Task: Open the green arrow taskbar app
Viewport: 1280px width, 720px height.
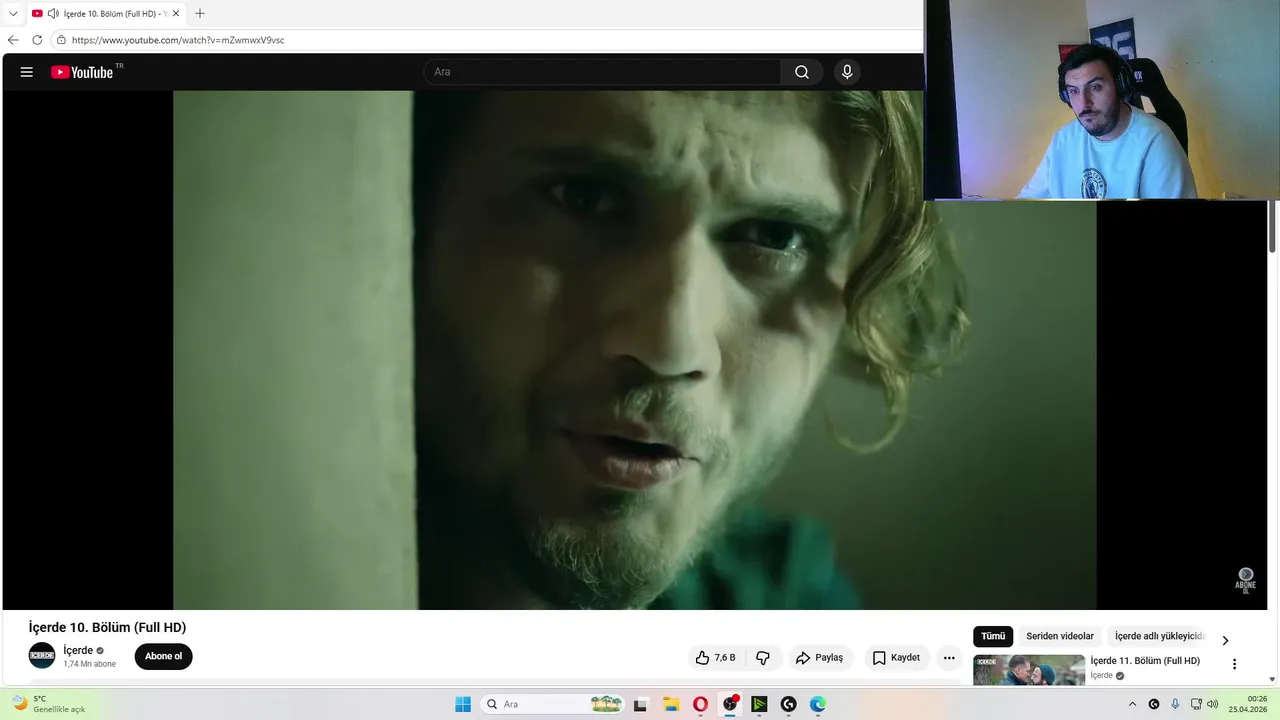Action: (759, 704)
